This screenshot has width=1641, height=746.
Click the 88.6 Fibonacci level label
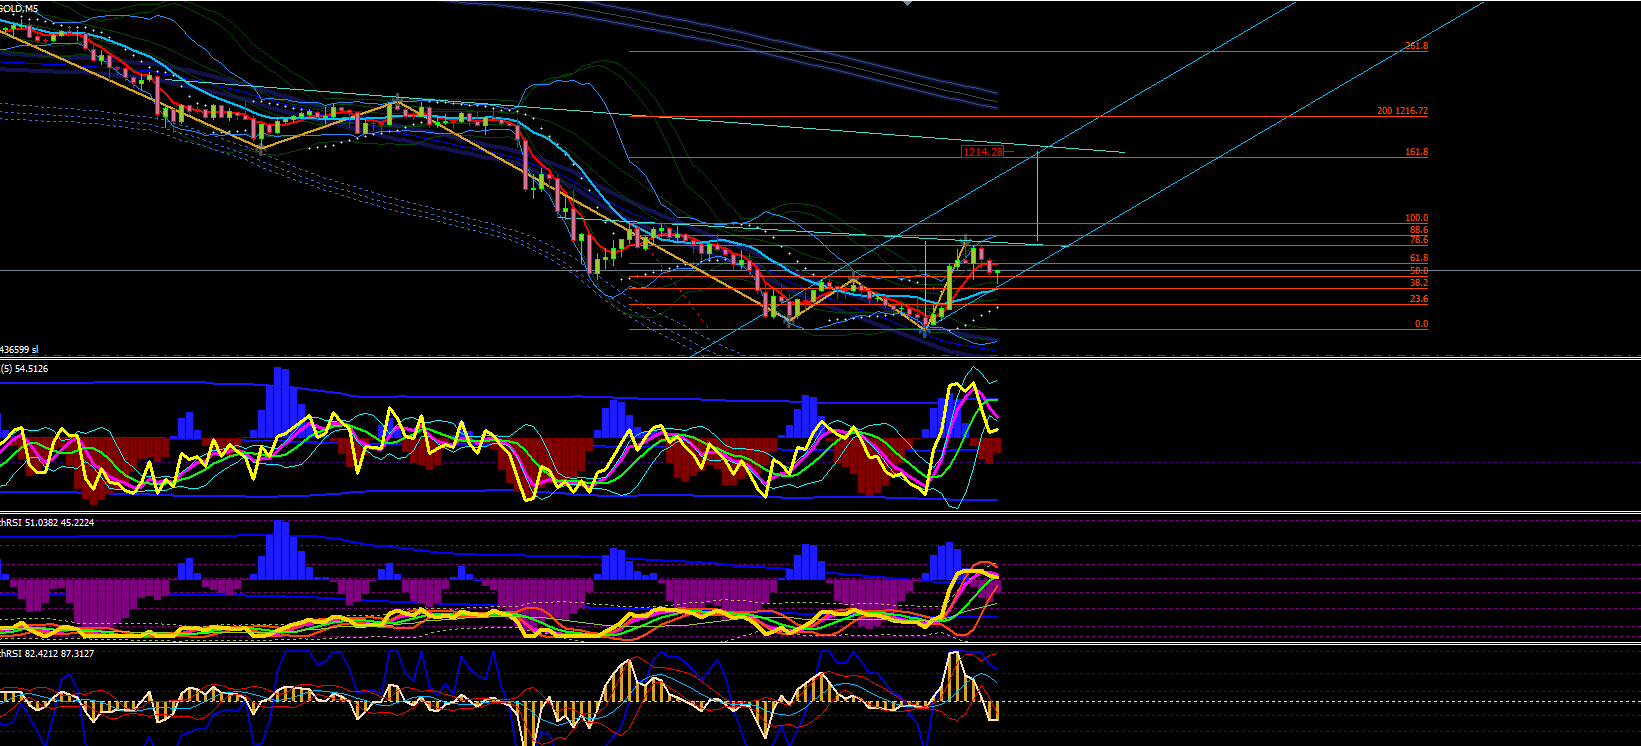point(1418,230)
